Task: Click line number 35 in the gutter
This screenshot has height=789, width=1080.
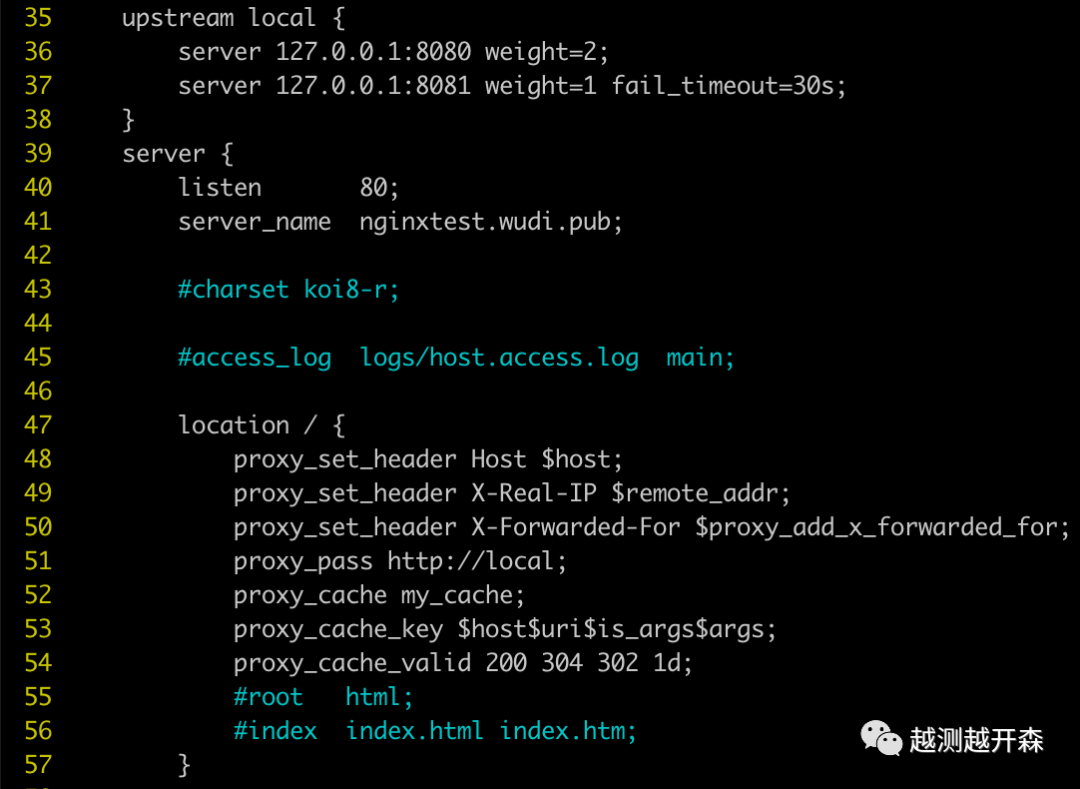Action: point(38,18)
